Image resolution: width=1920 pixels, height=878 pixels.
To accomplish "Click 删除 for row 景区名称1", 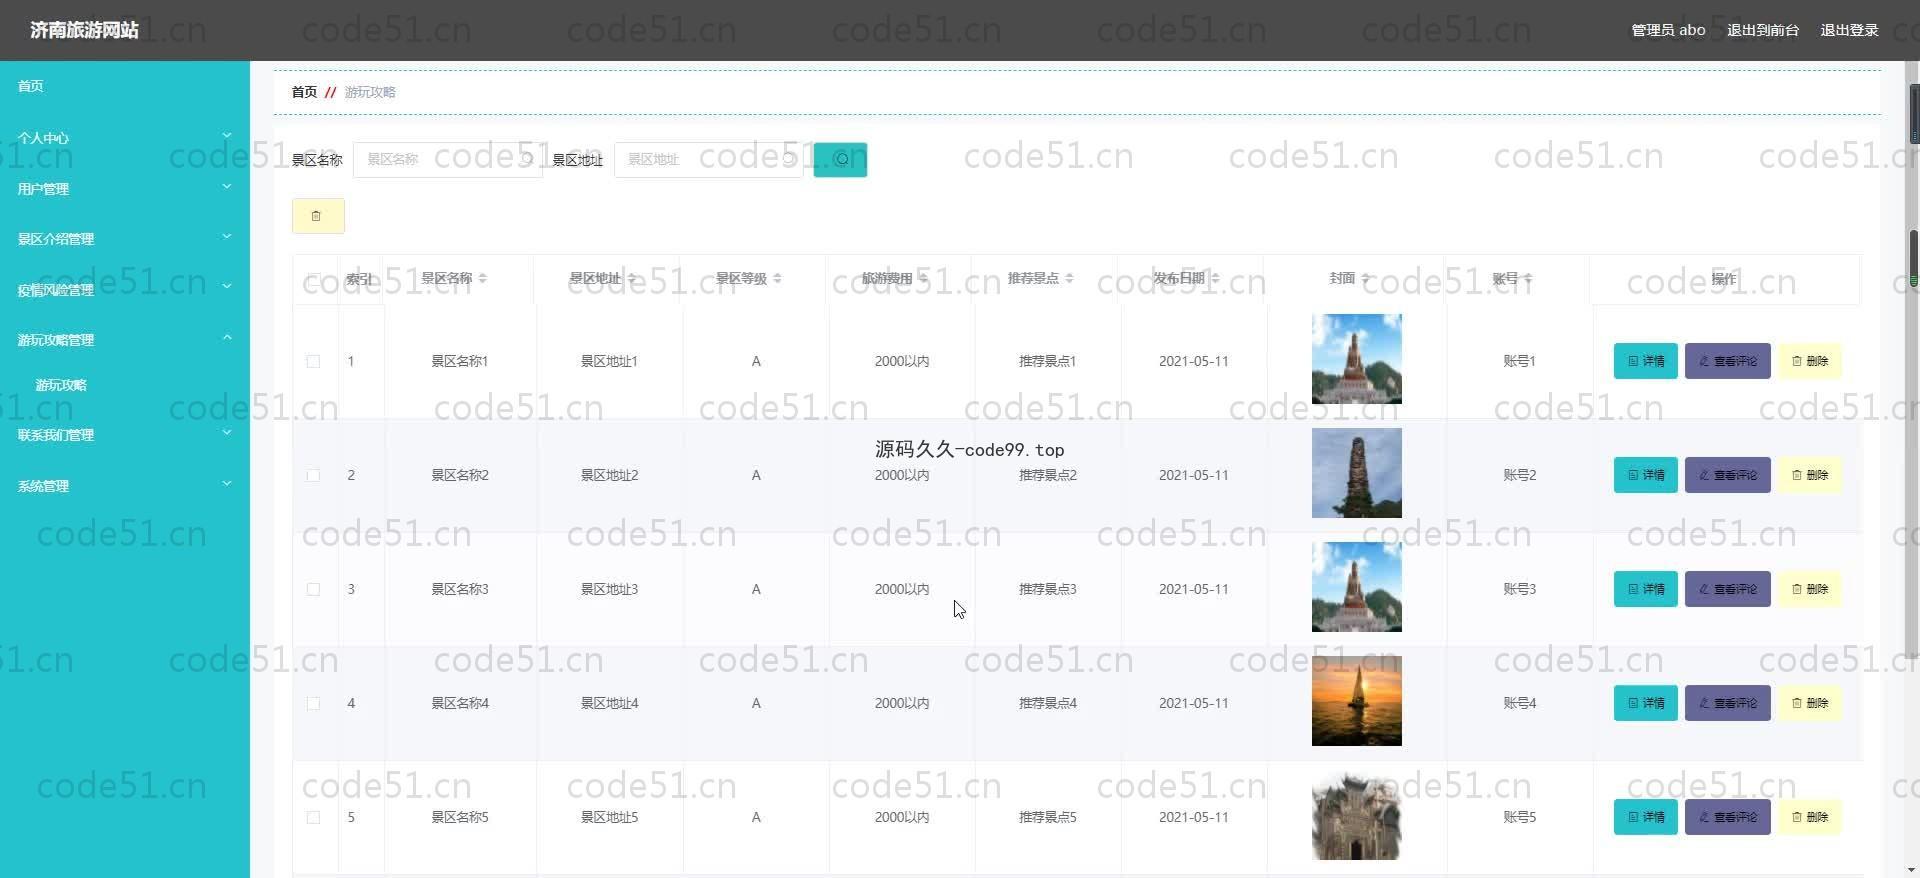I will pyautogui.click(x=1809, y=361).
